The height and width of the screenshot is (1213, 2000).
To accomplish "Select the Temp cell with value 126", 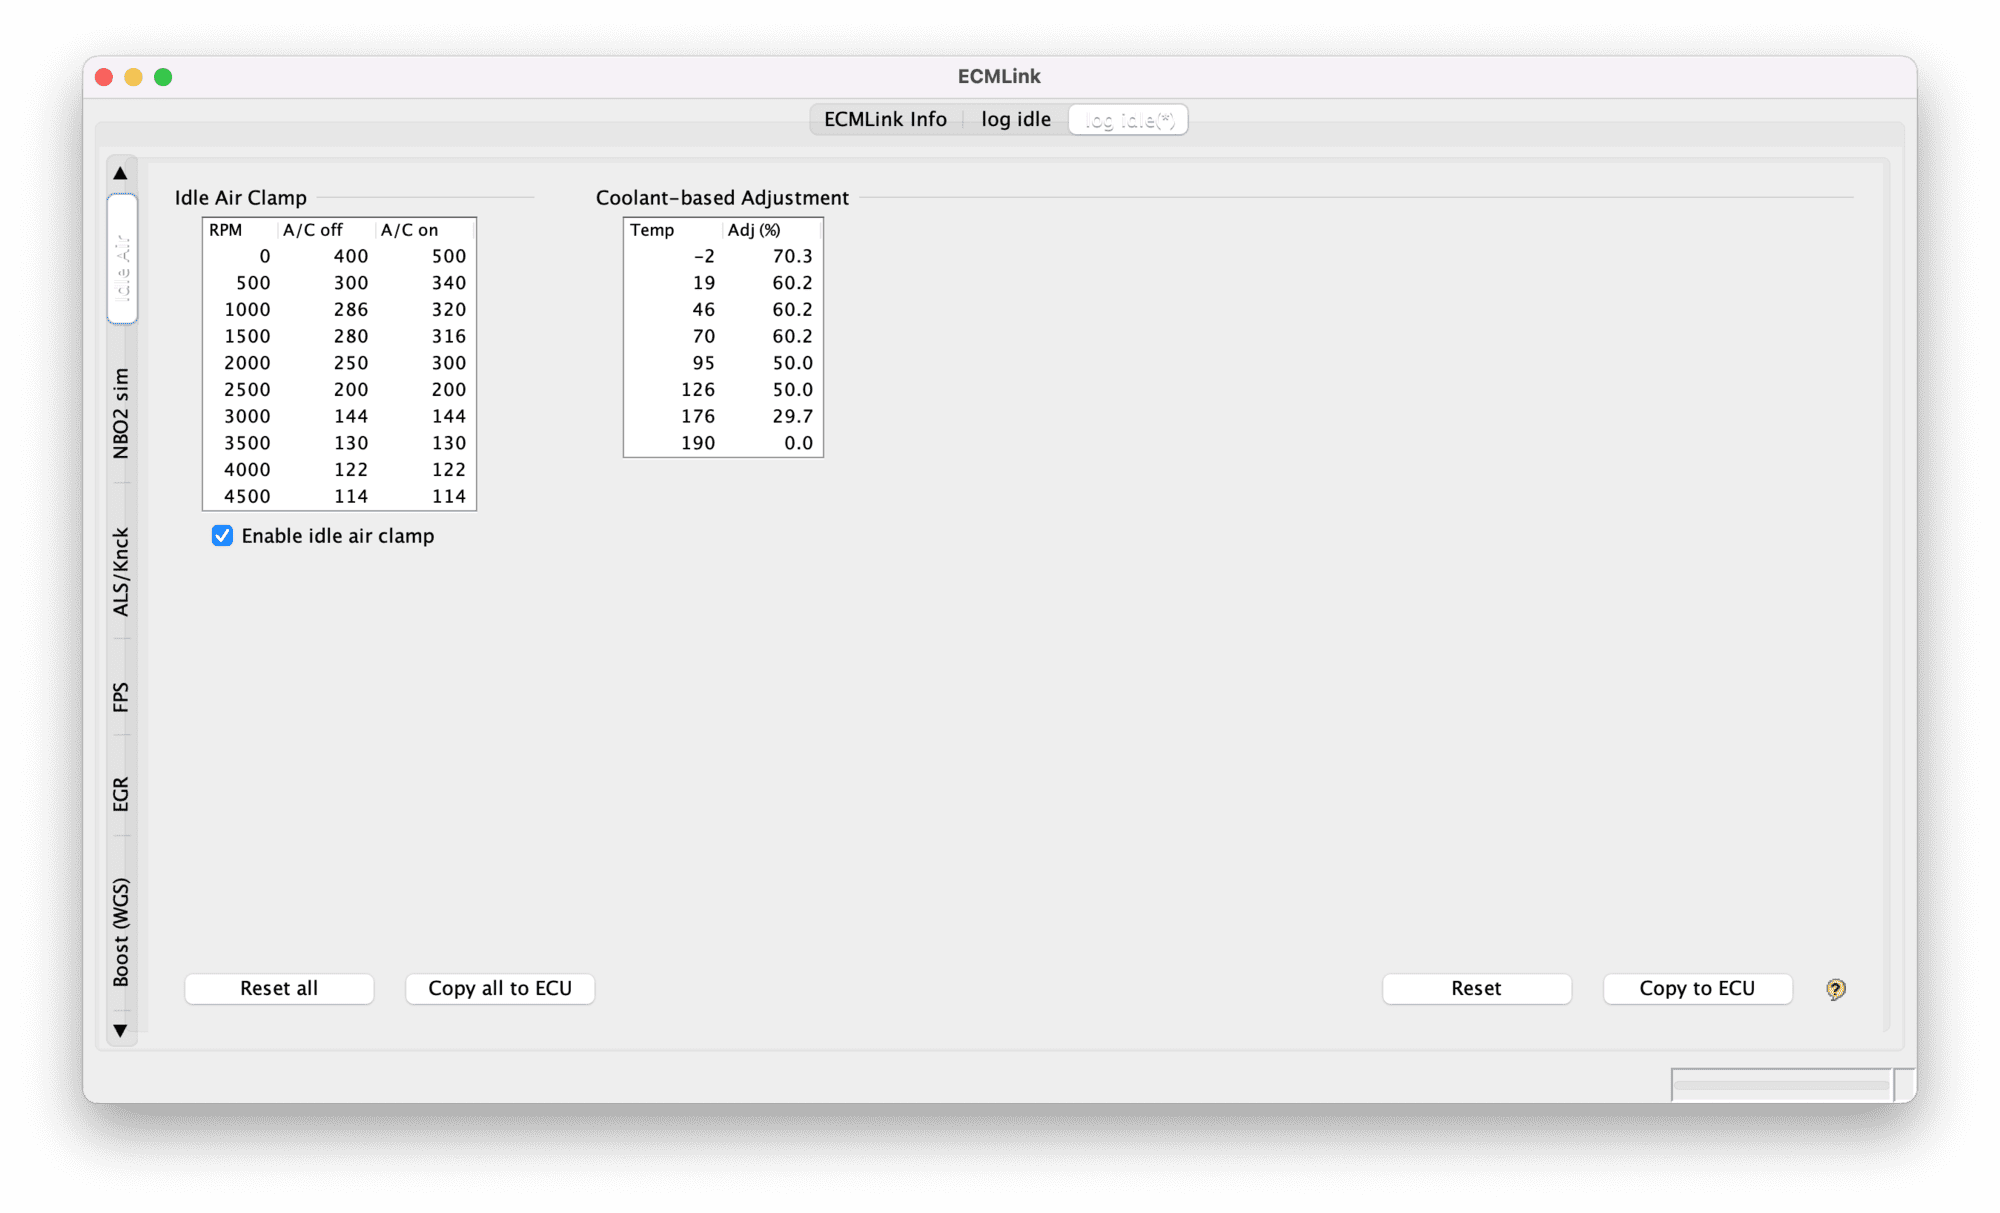I will (673, 389).
